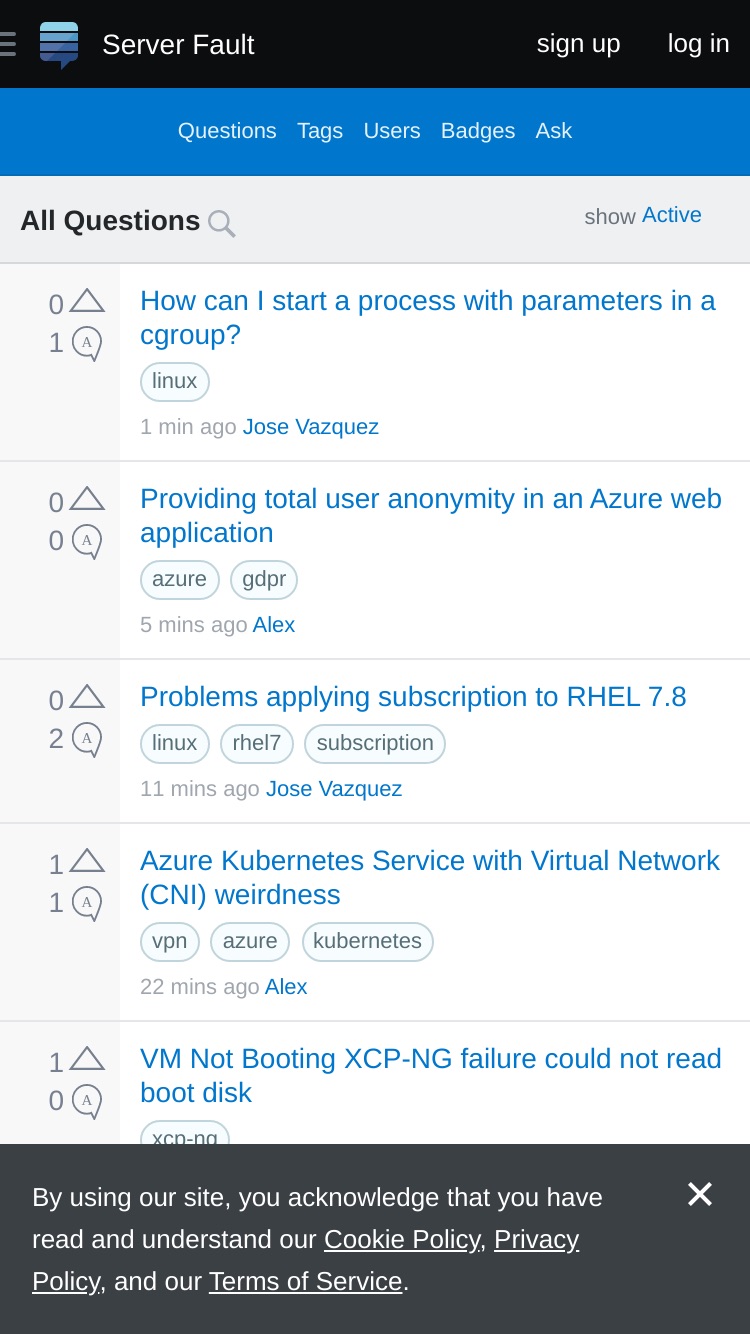Screen dimensions: 750x1334
Task: Click the answer bubble for Azure anonymity question
Action: pyautogui.click(x=87, y=541)
